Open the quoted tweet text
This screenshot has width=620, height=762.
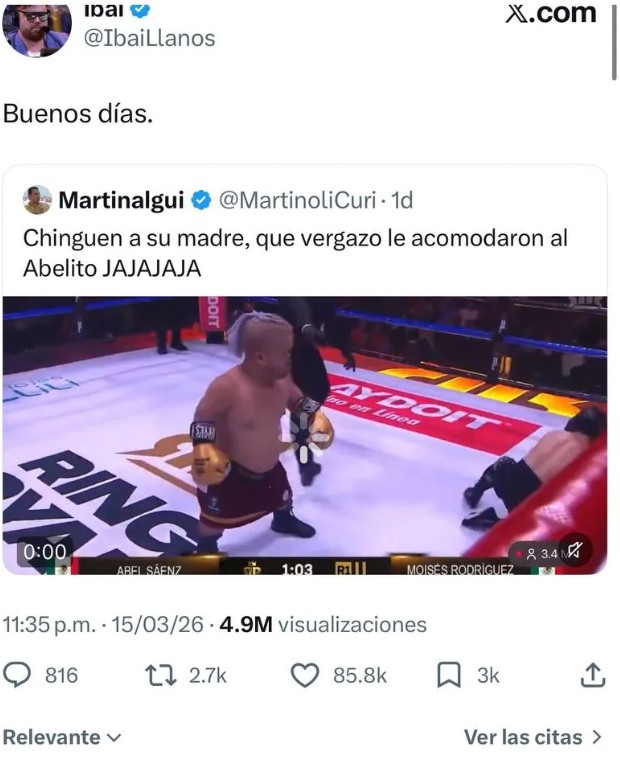click(295, 253)
